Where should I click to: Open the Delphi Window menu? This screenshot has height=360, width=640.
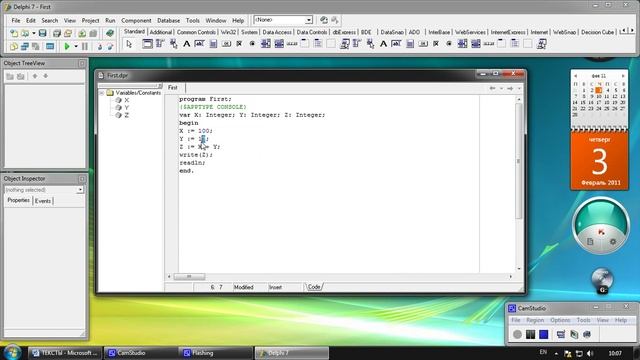coord(216,20)
